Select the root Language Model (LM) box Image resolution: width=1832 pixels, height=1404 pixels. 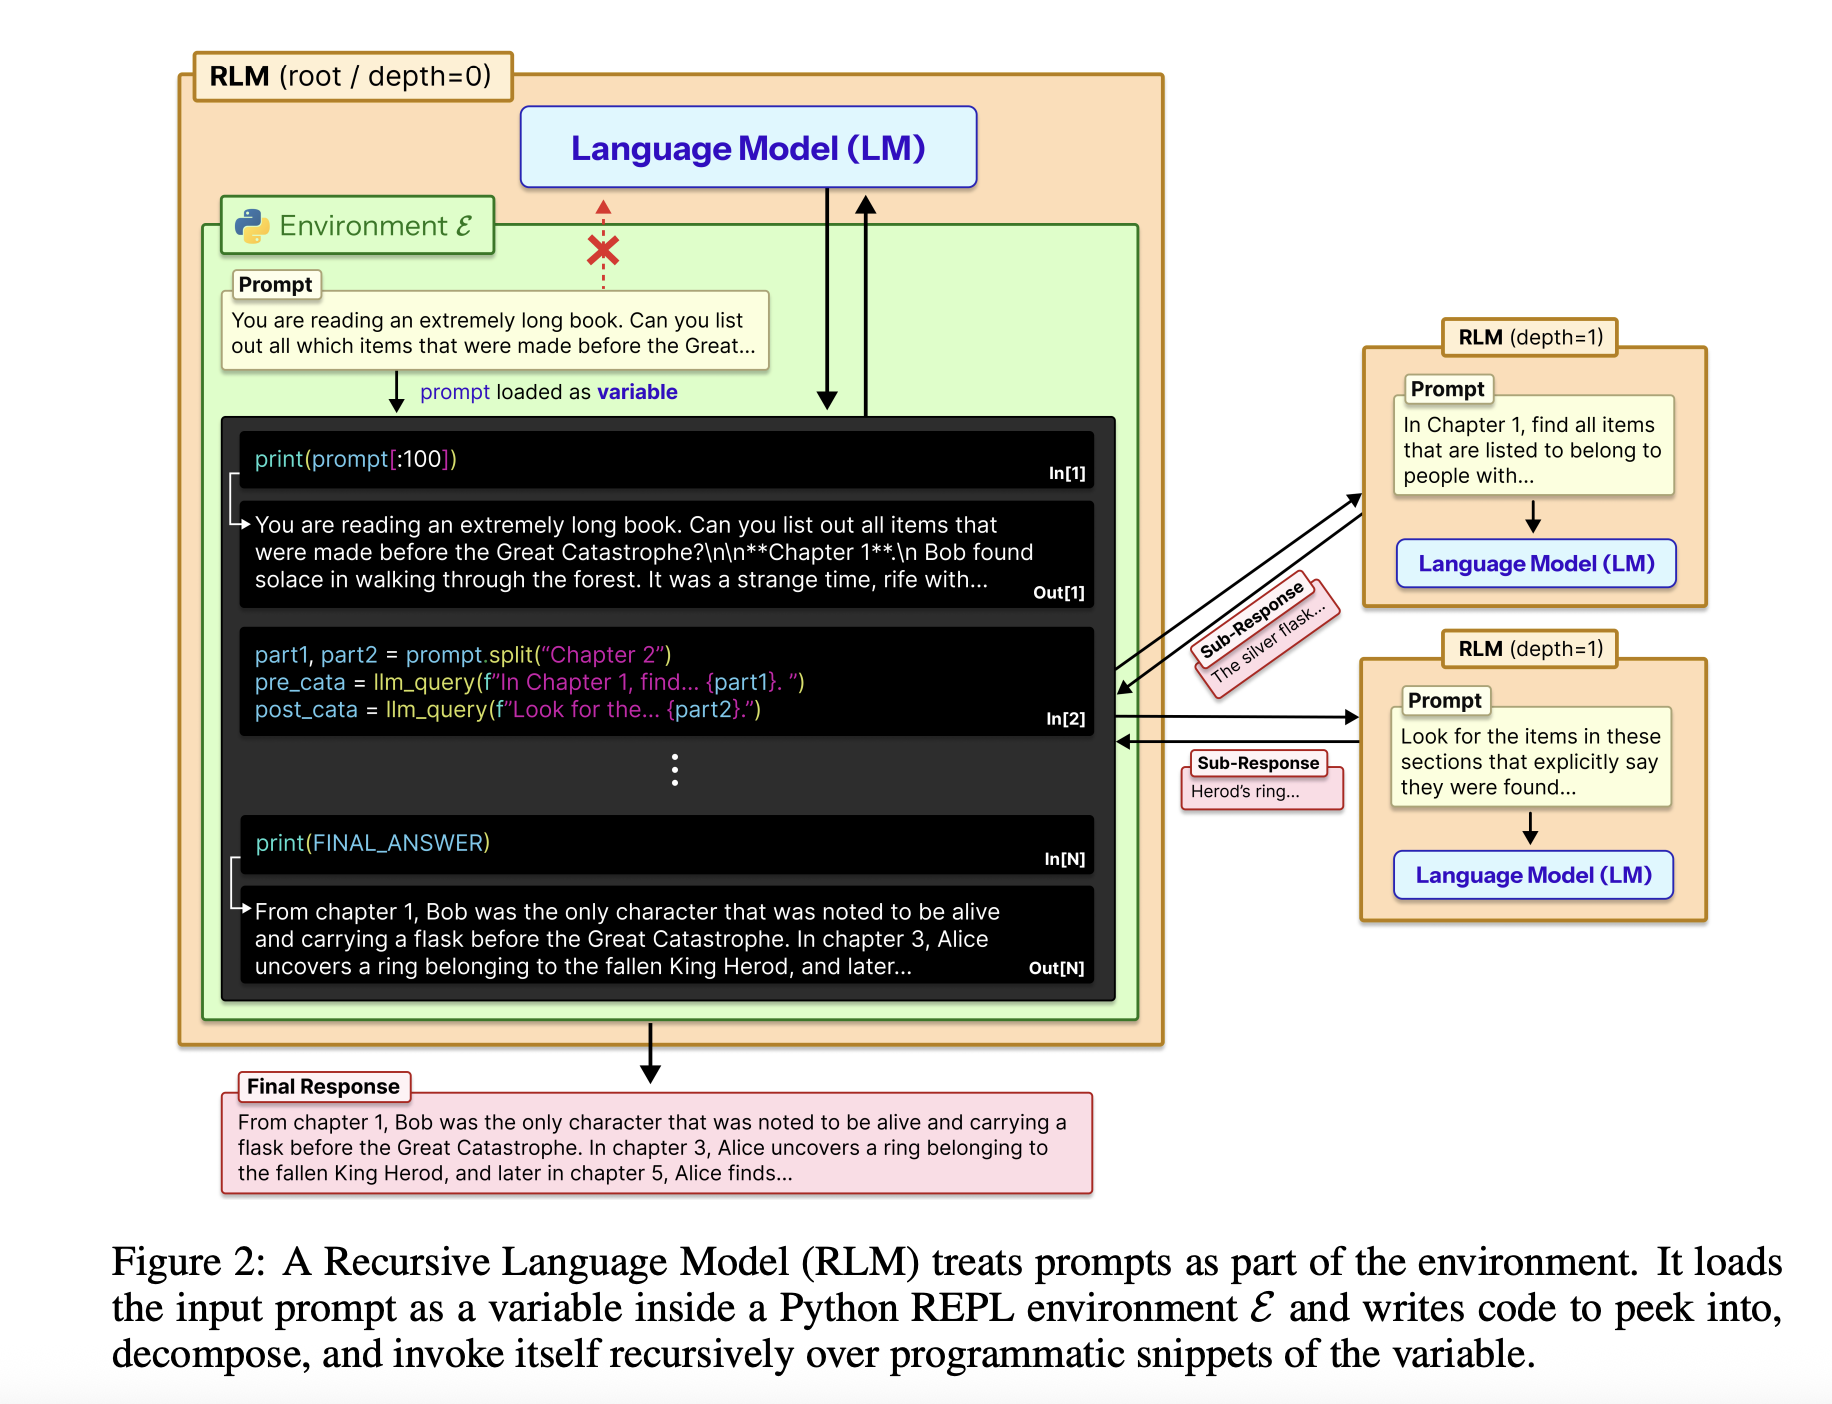[x=748, y=148]
